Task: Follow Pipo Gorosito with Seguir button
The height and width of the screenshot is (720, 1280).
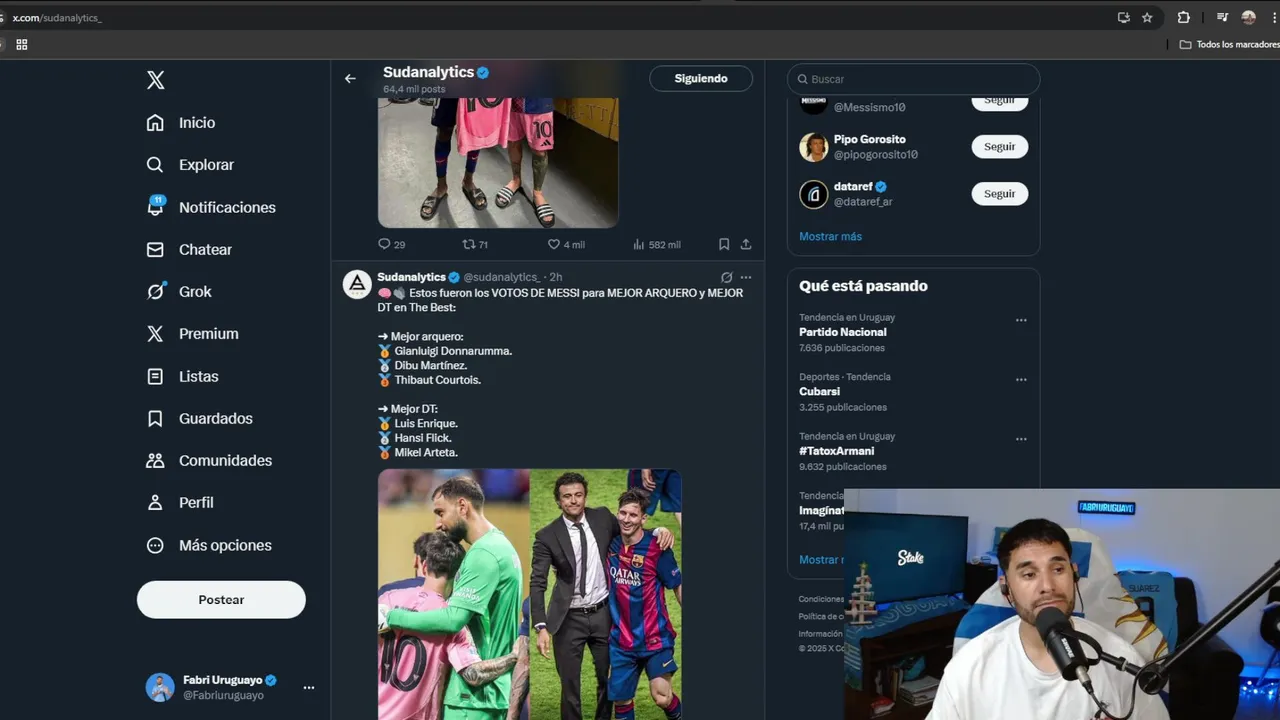Action: pyautogui.click(x=1000, y=146)
